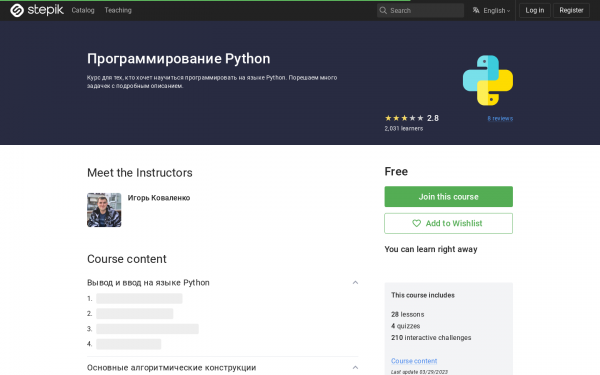600x375 pixels.
Task: Click the heart icon in Wishlist button
Action: [x=416, y=223]
